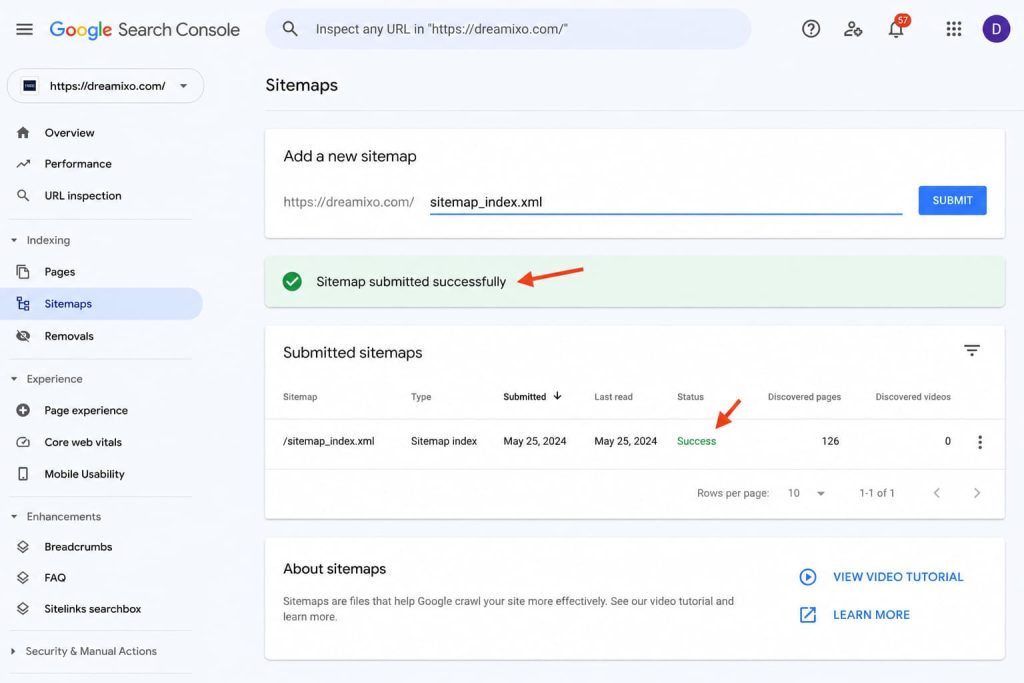This screenshot has height=683, width=1024.
Task: Open the dreamixo.com property selector dropdown
Action: pos(105,86)
